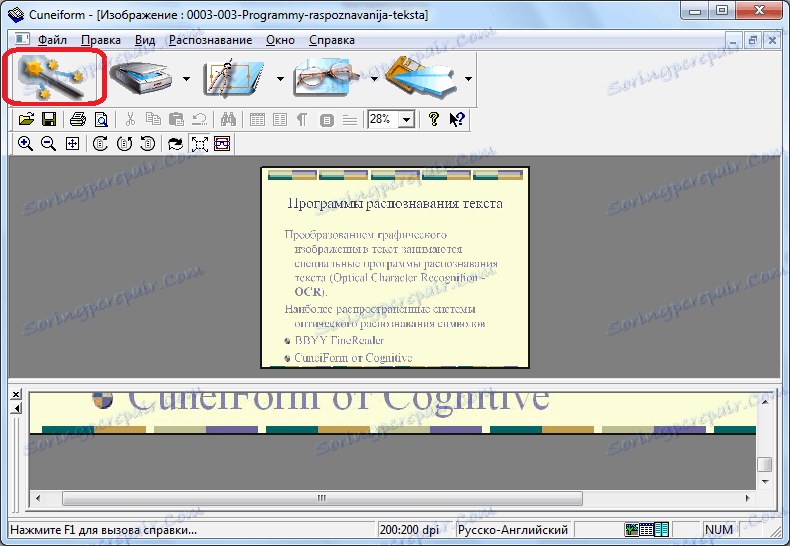Expand the save/export dropdown arrow
This screenshot has height=546, width=790.
tap(468, 79)
